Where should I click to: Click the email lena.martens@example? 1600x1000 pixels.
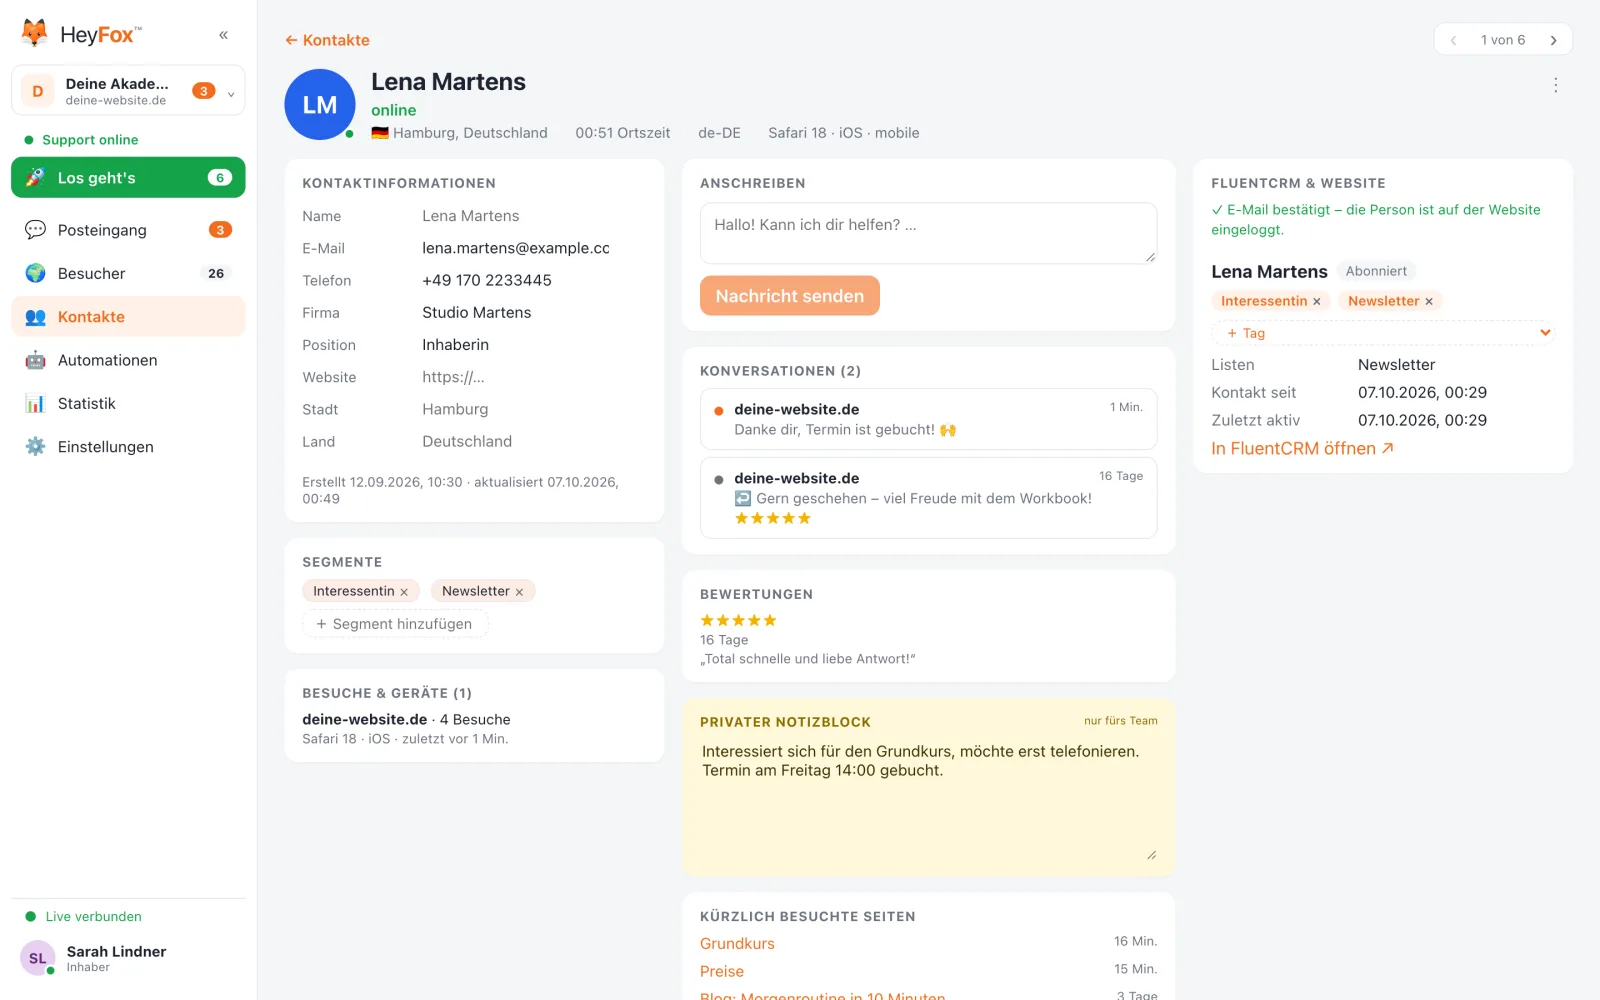point(516,249)
